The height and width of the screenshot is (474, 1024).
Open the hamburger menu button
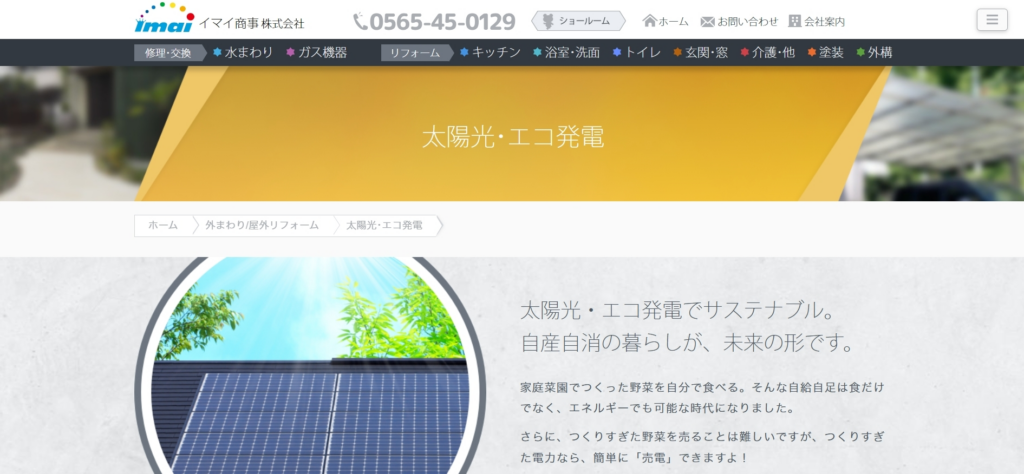tap(991, 20)
